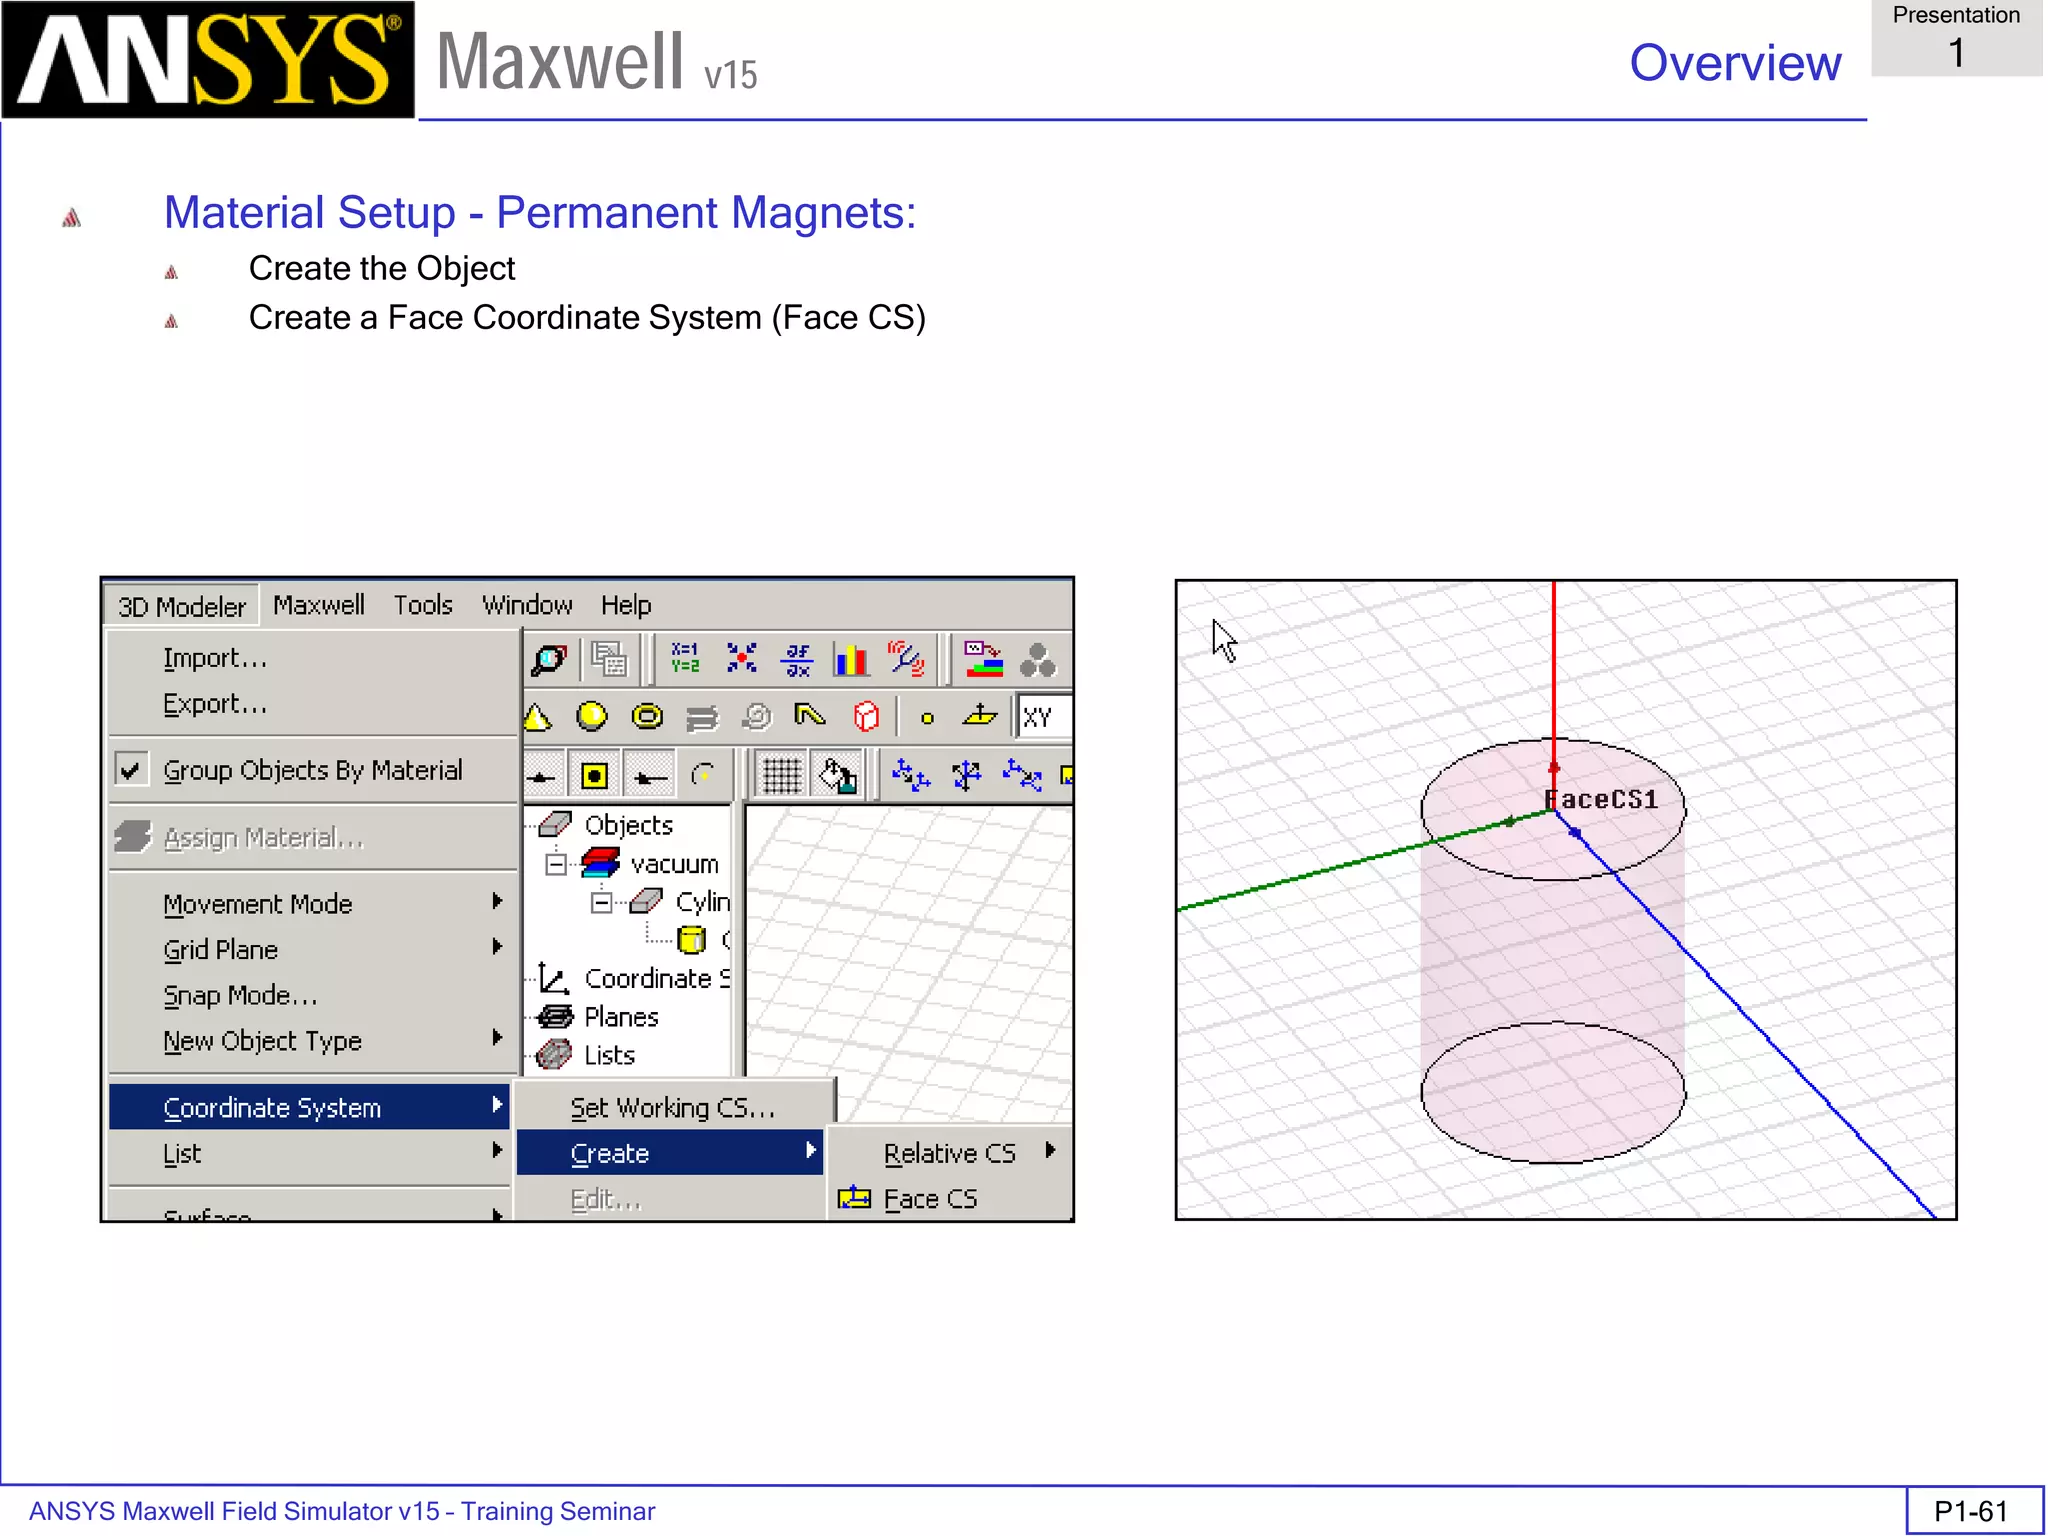This screenshot has height=1536, width=2048.
Task: Click the layered color stack icon
Action: tap(983, 659)
